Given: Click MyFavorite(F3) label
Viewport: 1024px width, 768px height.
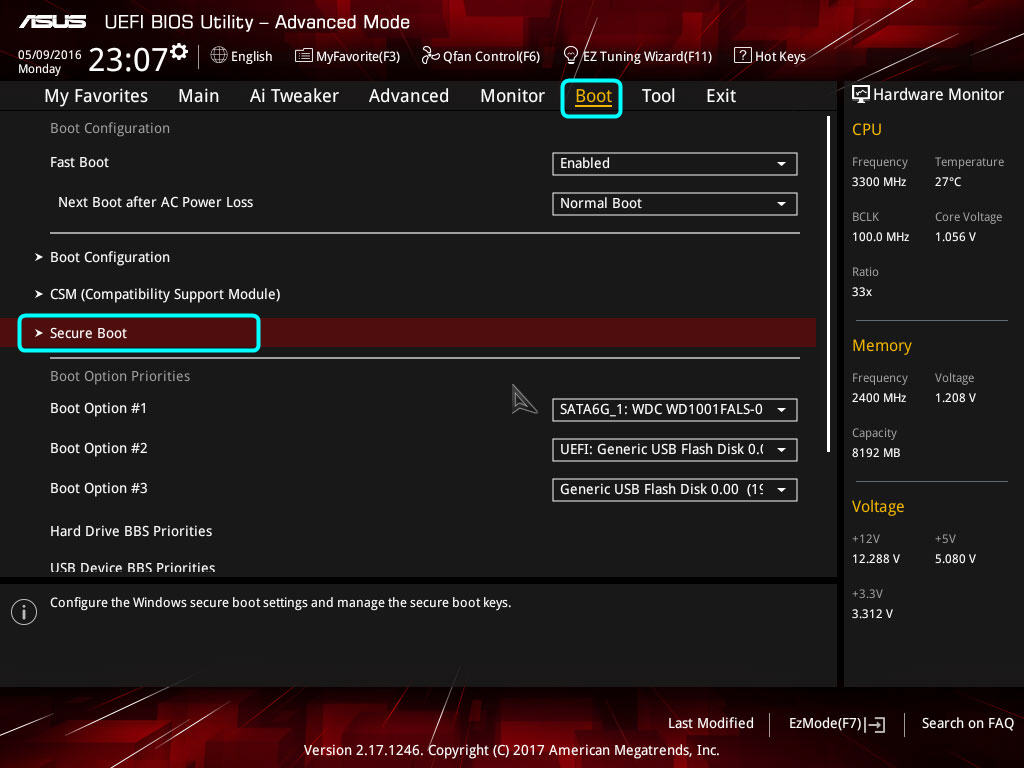Looking at the screenshot, I should 358,56.
